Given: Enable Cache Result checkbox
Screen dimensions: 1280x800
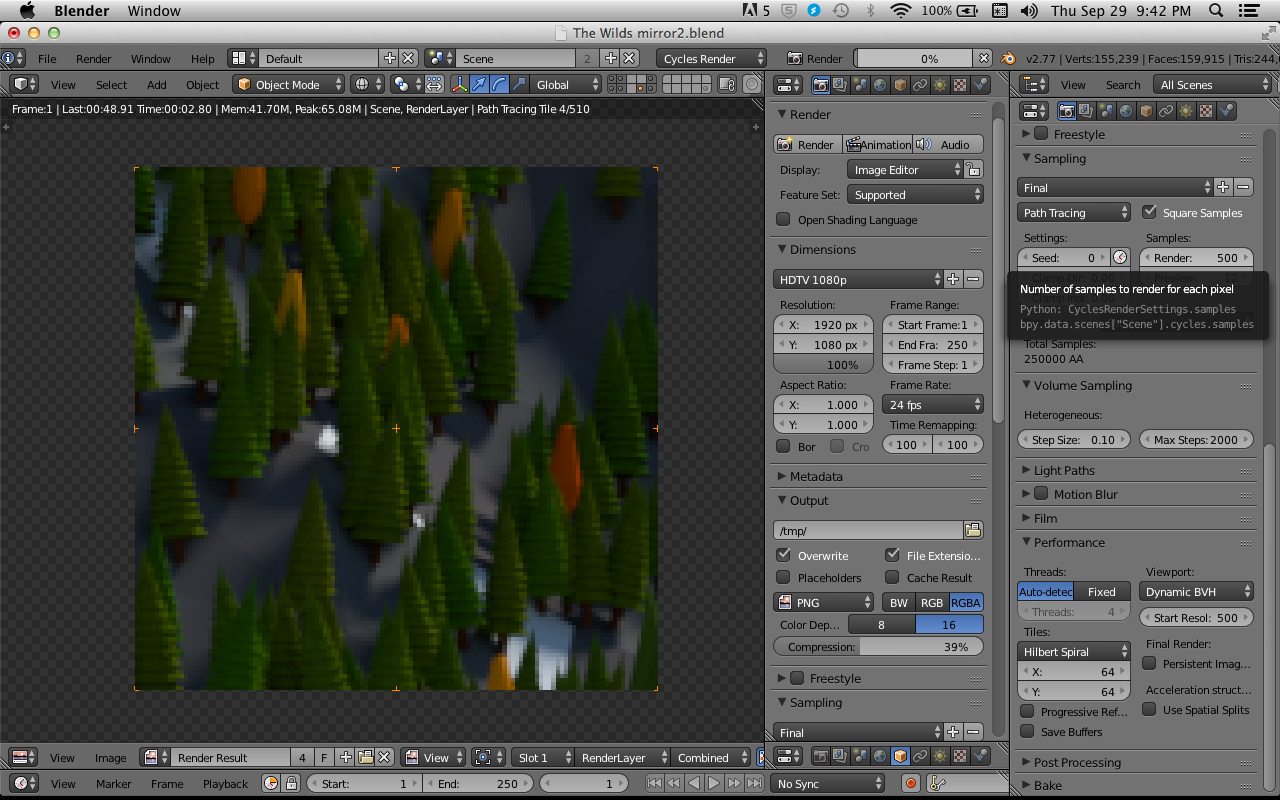Looking at the screenshot, I should [892, 577].
